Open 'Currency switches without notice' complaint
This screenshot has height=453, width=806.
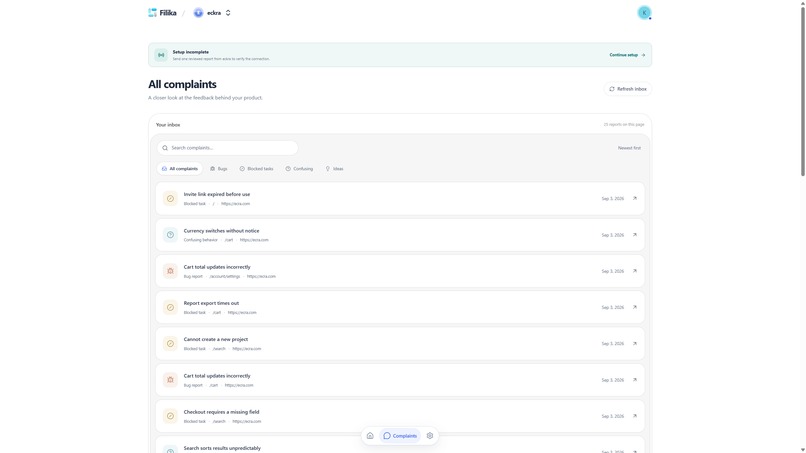pyautogui.click(x=400, y=235)
